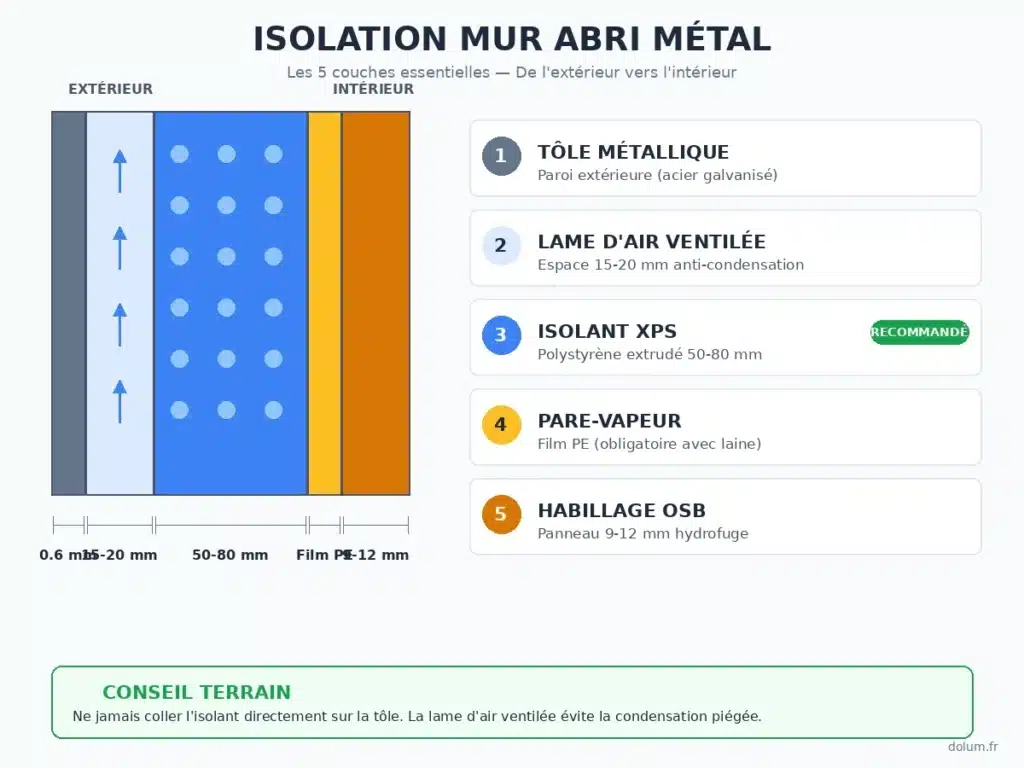Open the TÔLE MÉTALLIQUE card
Image resolution: width=1024 pixels, height=768 pixels.
click(726, 158)
